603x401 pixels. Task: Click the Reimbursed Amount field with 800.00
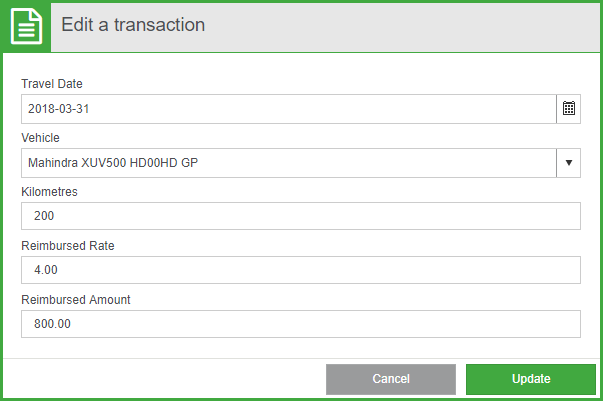(301, 324)
